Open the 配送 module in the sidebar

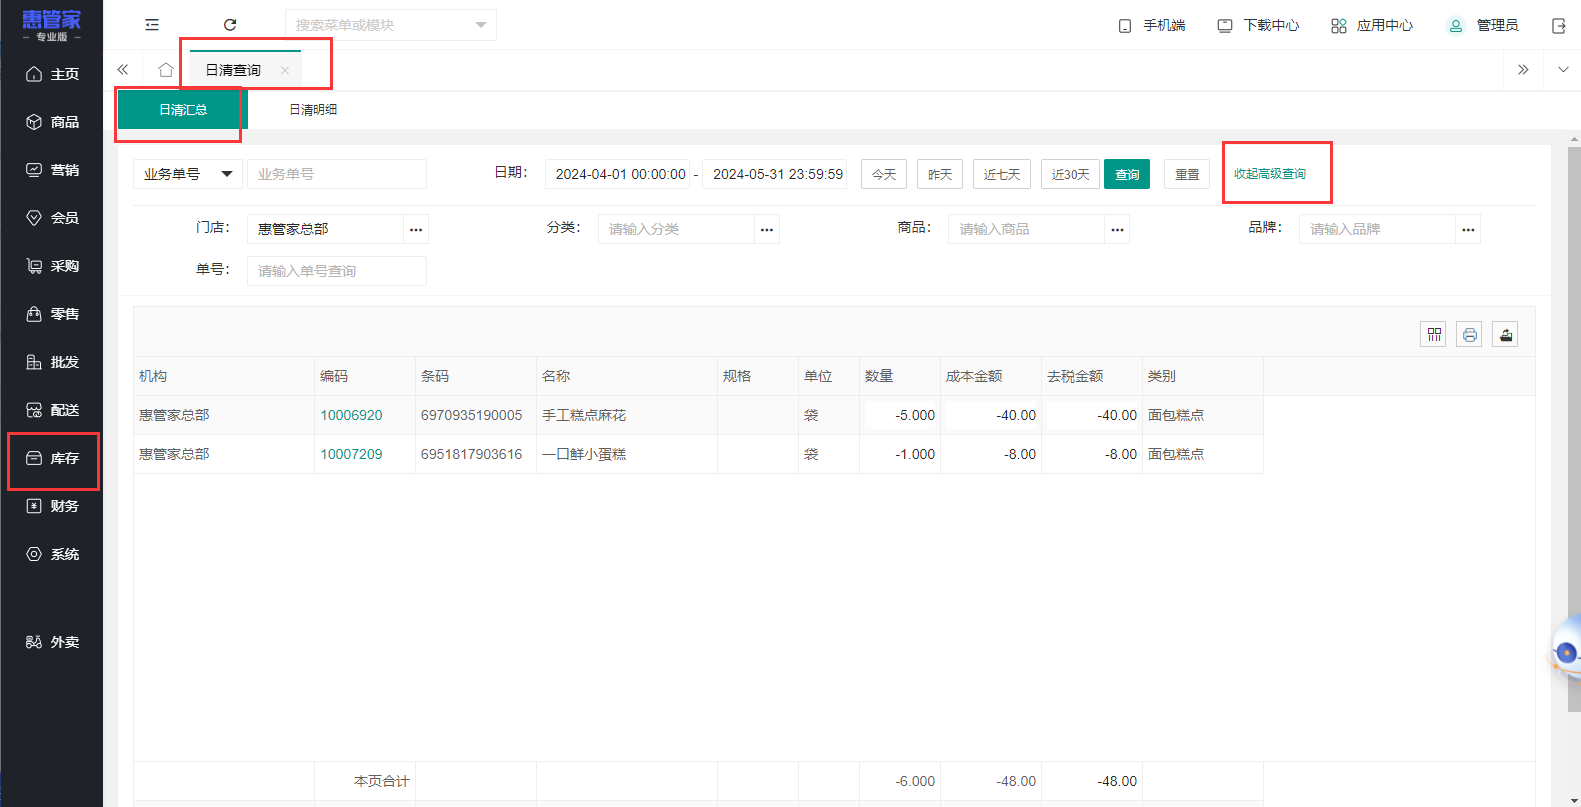point(52,410)
